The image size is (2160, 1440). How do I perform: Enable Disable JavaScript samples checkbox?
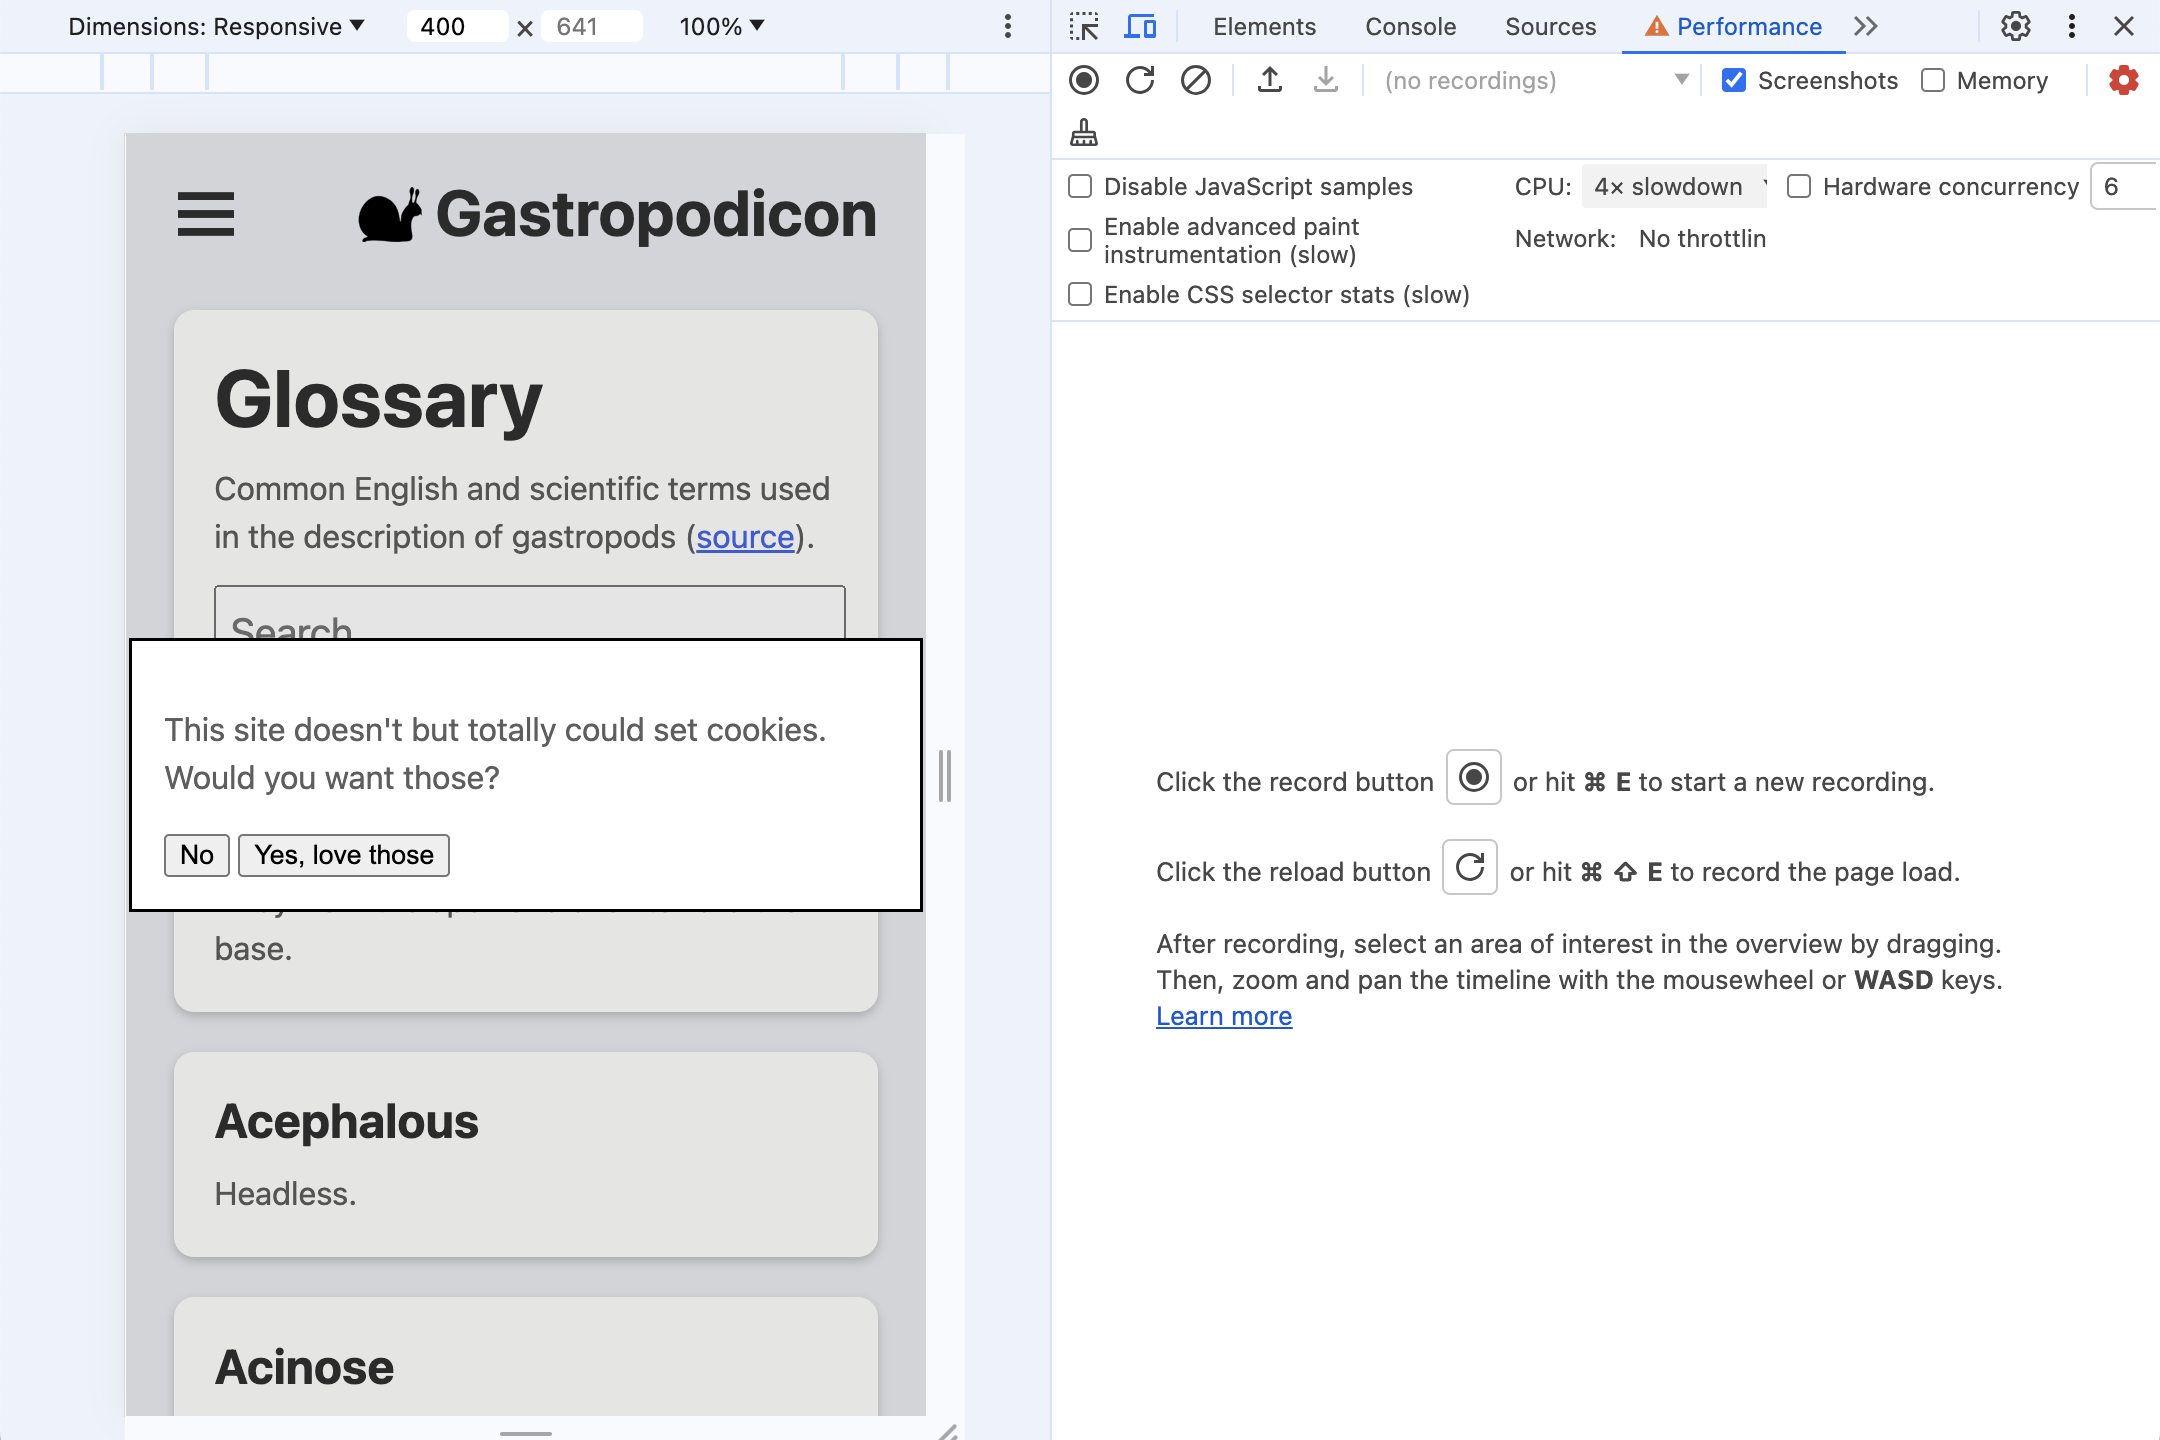tap(1080, 185)
